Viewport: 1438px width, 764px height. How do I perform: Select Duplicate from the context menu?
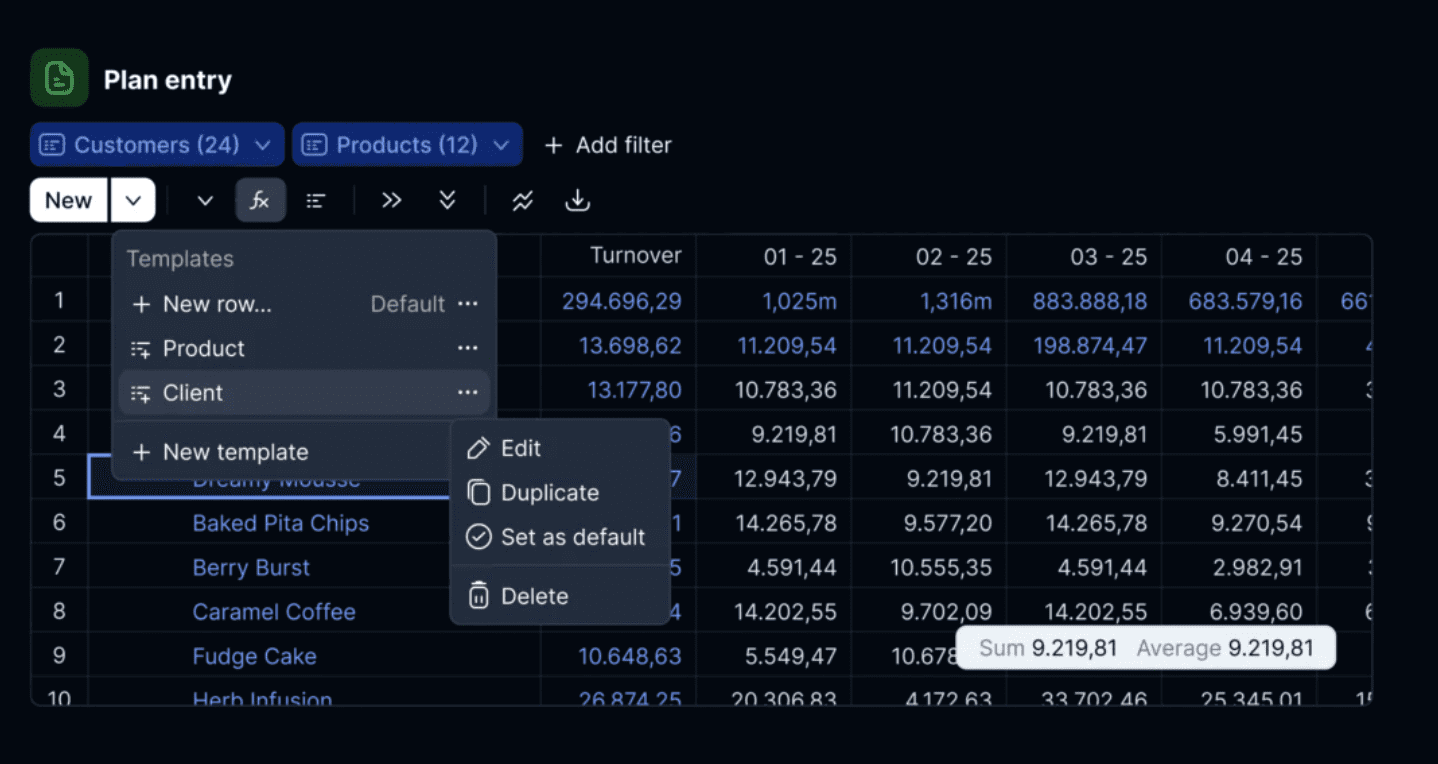click(x=559, y=493)
